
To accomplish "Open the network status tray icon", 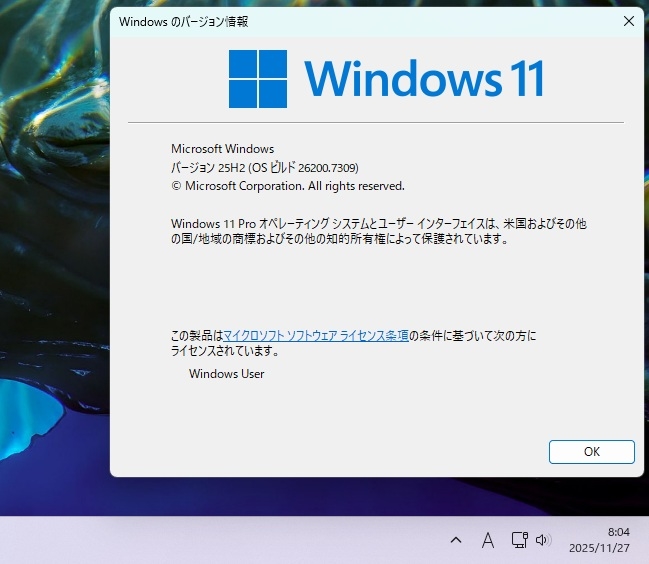I will click(x=519, y=540).
